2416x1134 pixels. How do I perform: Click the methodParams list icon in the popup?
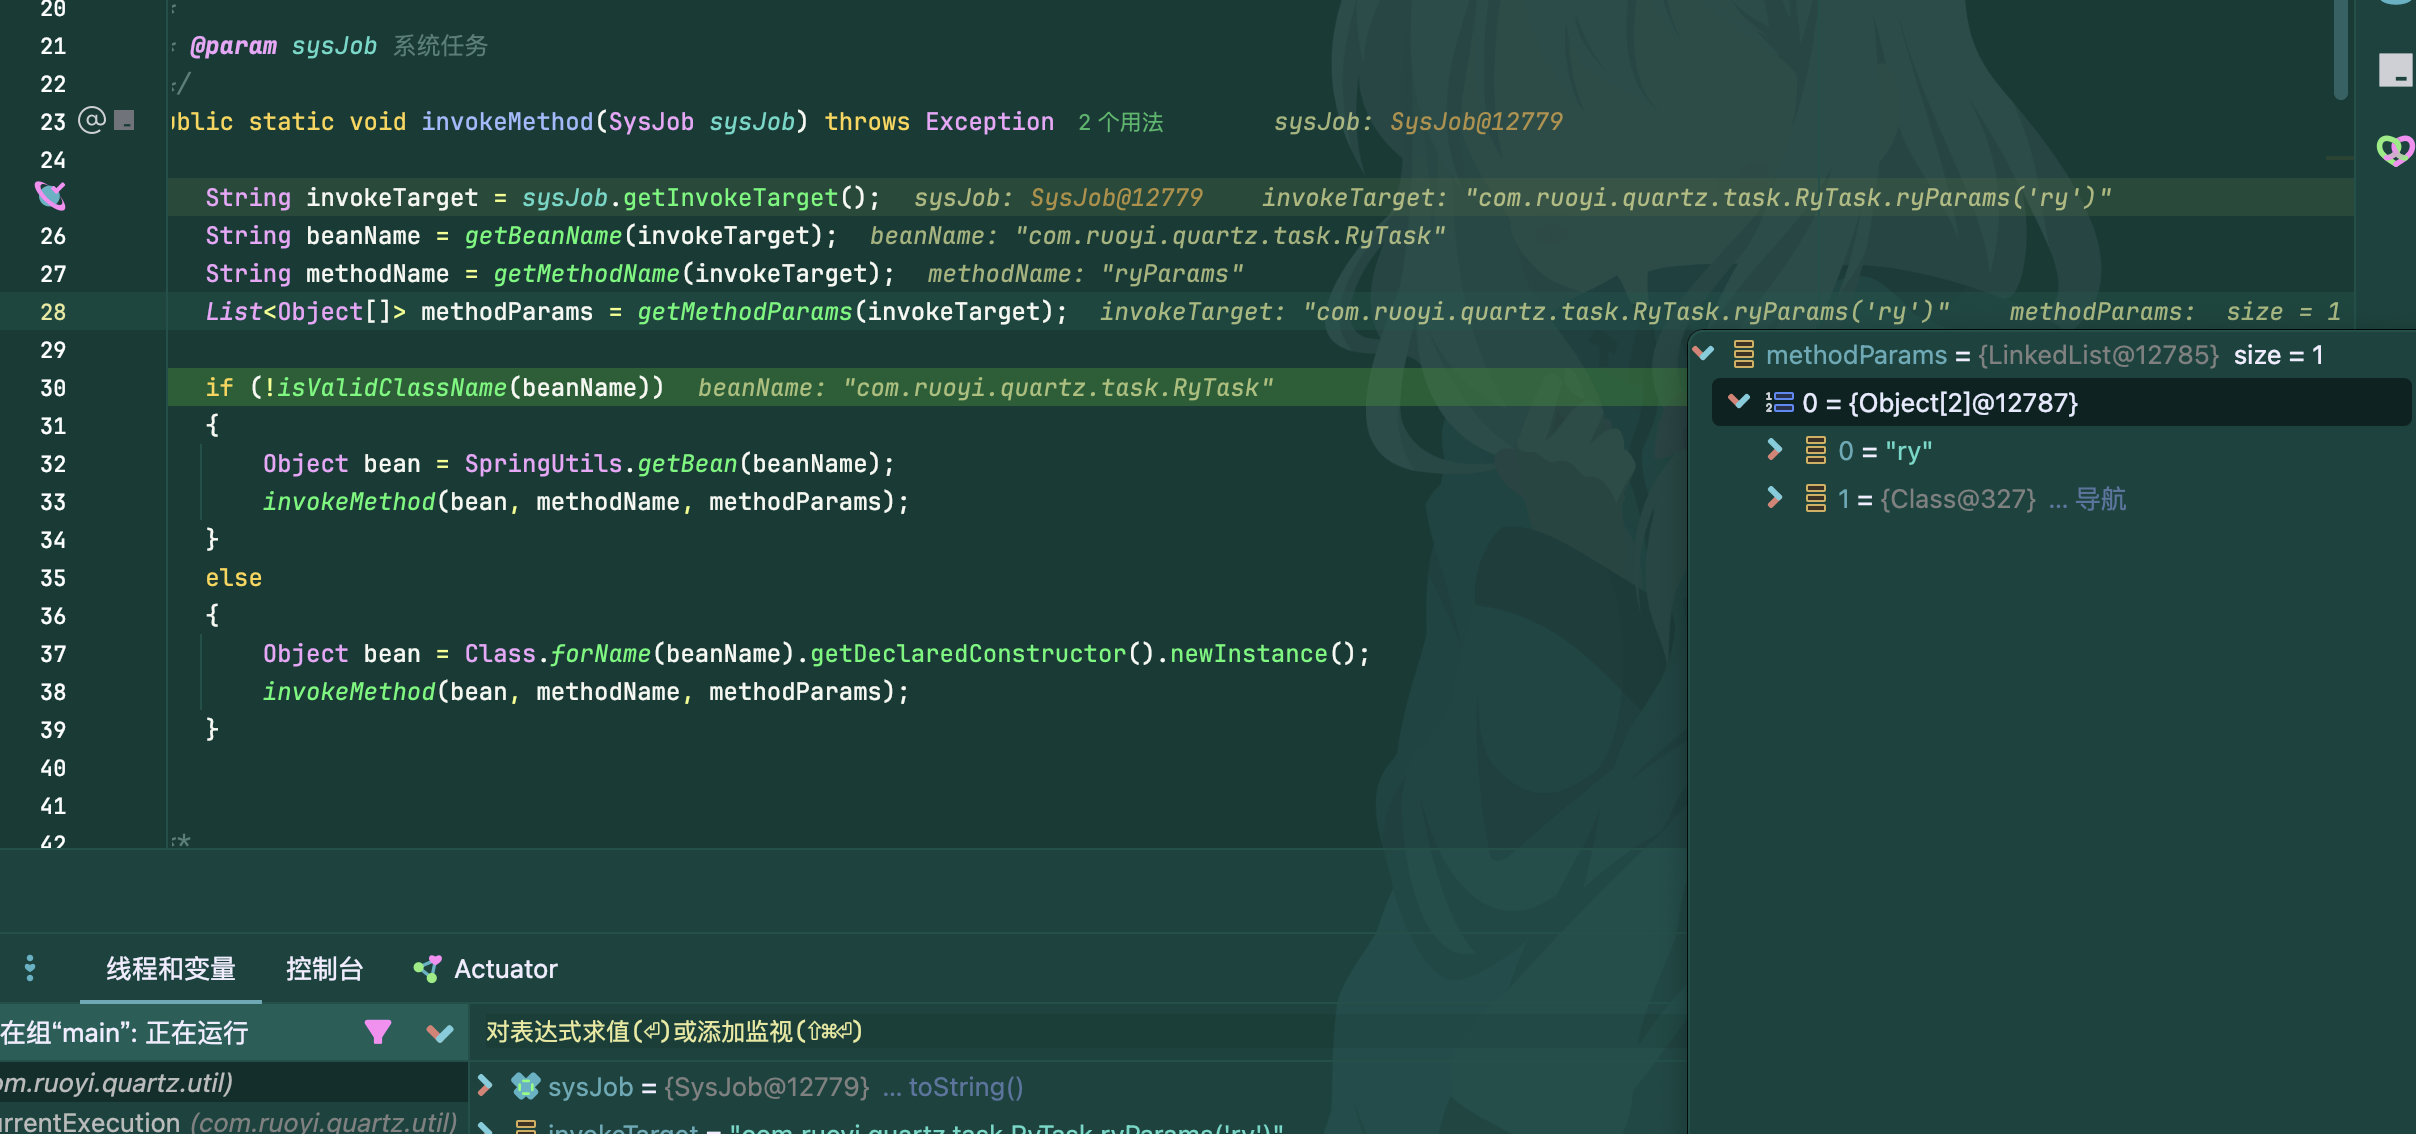pyautogui.click(x=1743, y=354)
